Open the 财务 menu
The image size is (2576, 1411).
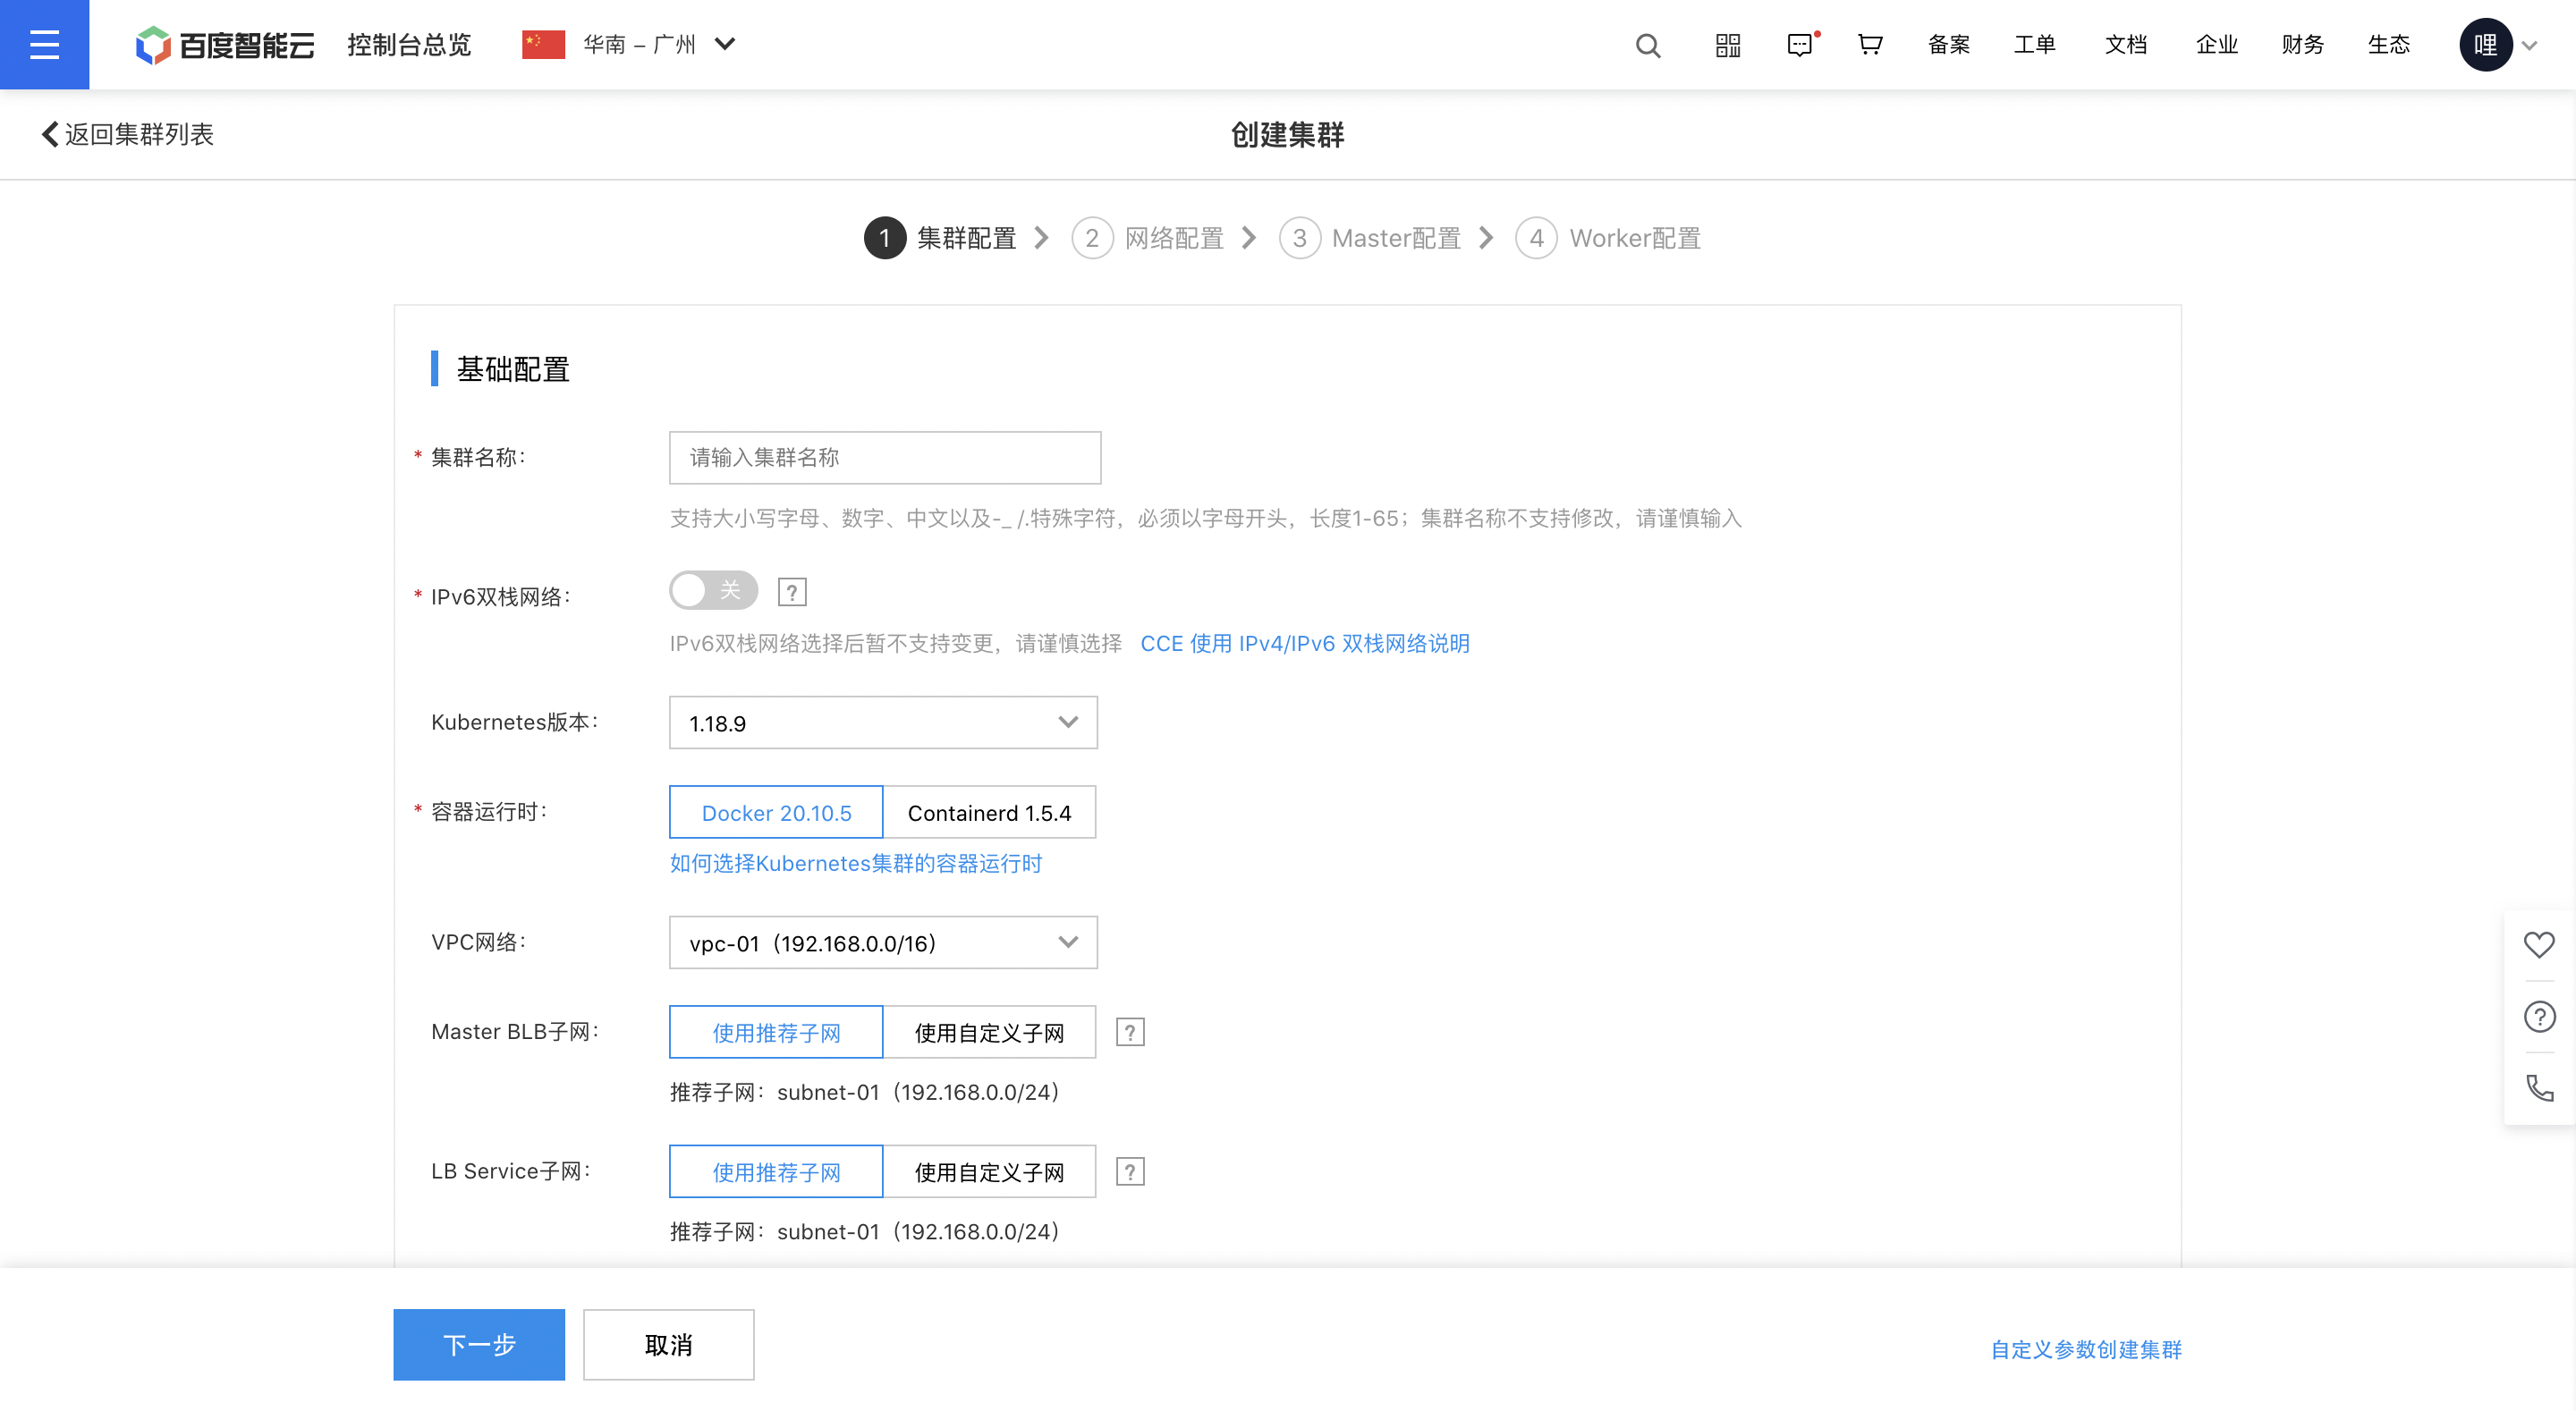tap(2303, 45)
